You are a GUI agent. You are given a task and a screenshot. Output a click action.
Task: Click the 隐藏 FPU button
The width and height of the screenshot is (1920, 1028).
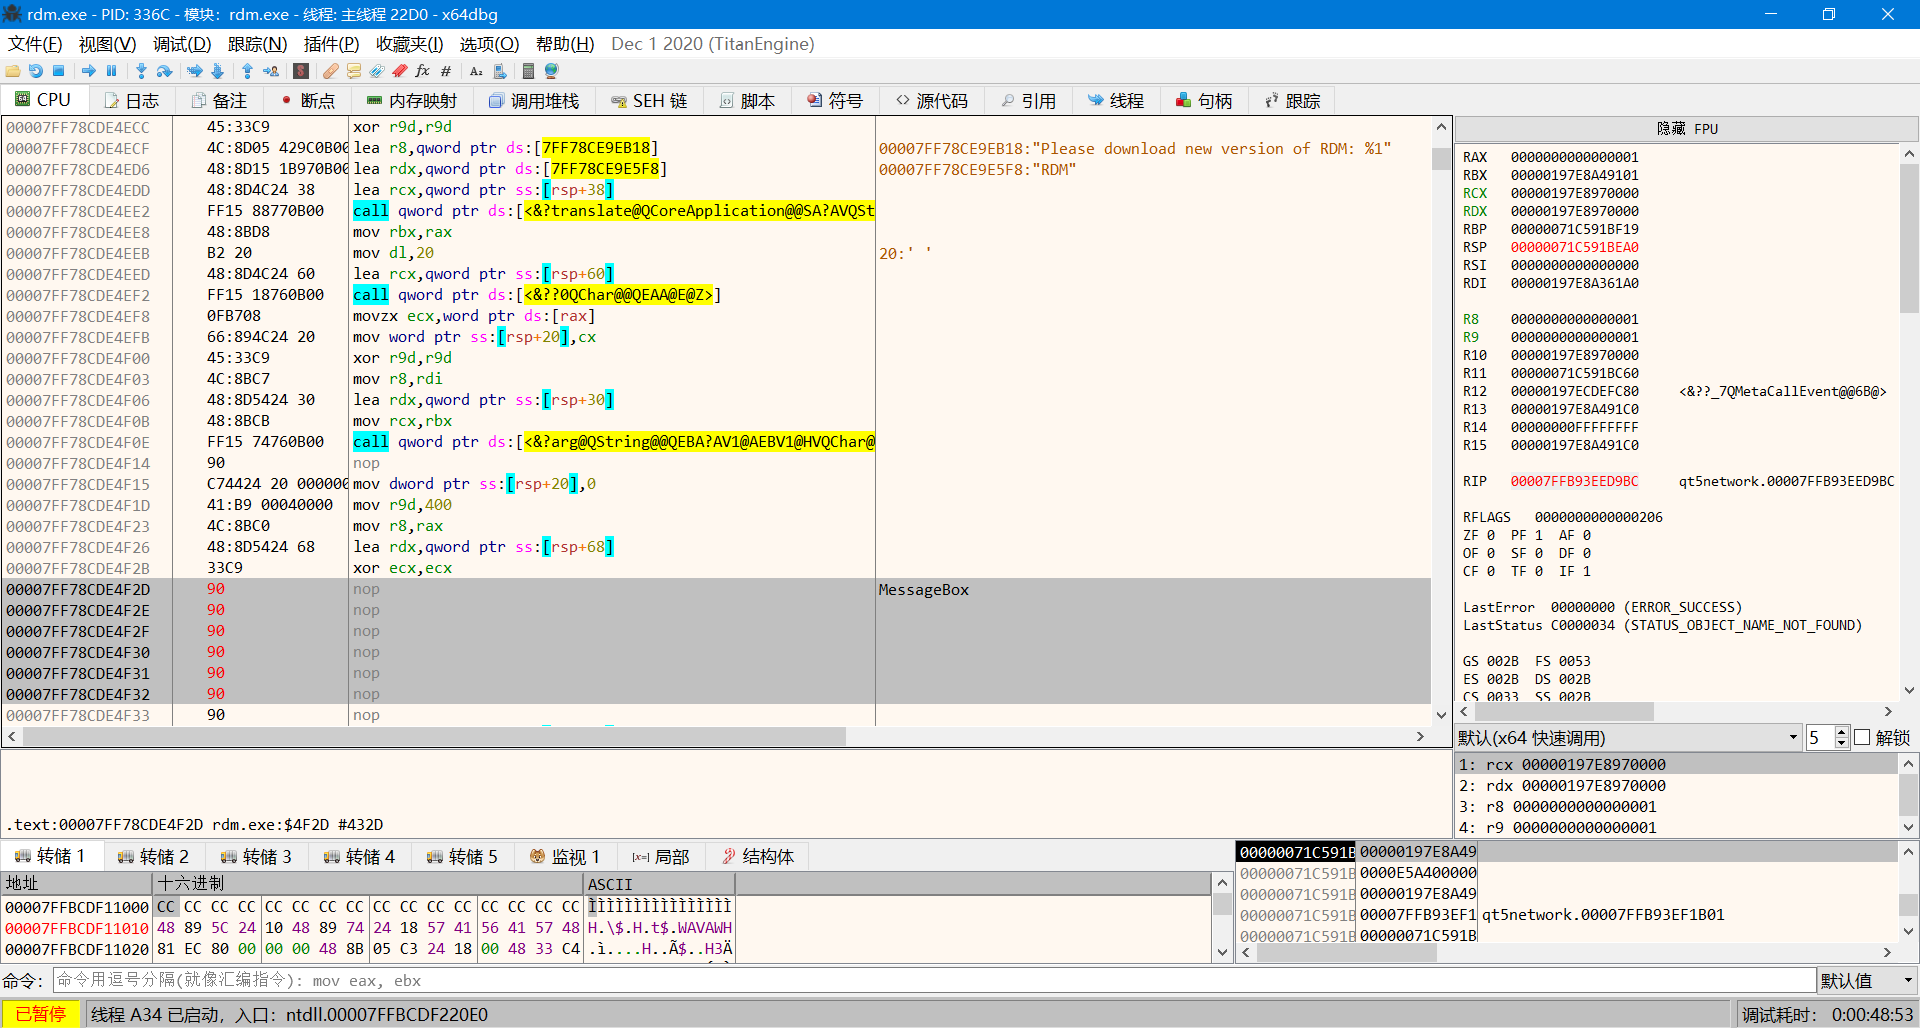[x=1687, y=129]
